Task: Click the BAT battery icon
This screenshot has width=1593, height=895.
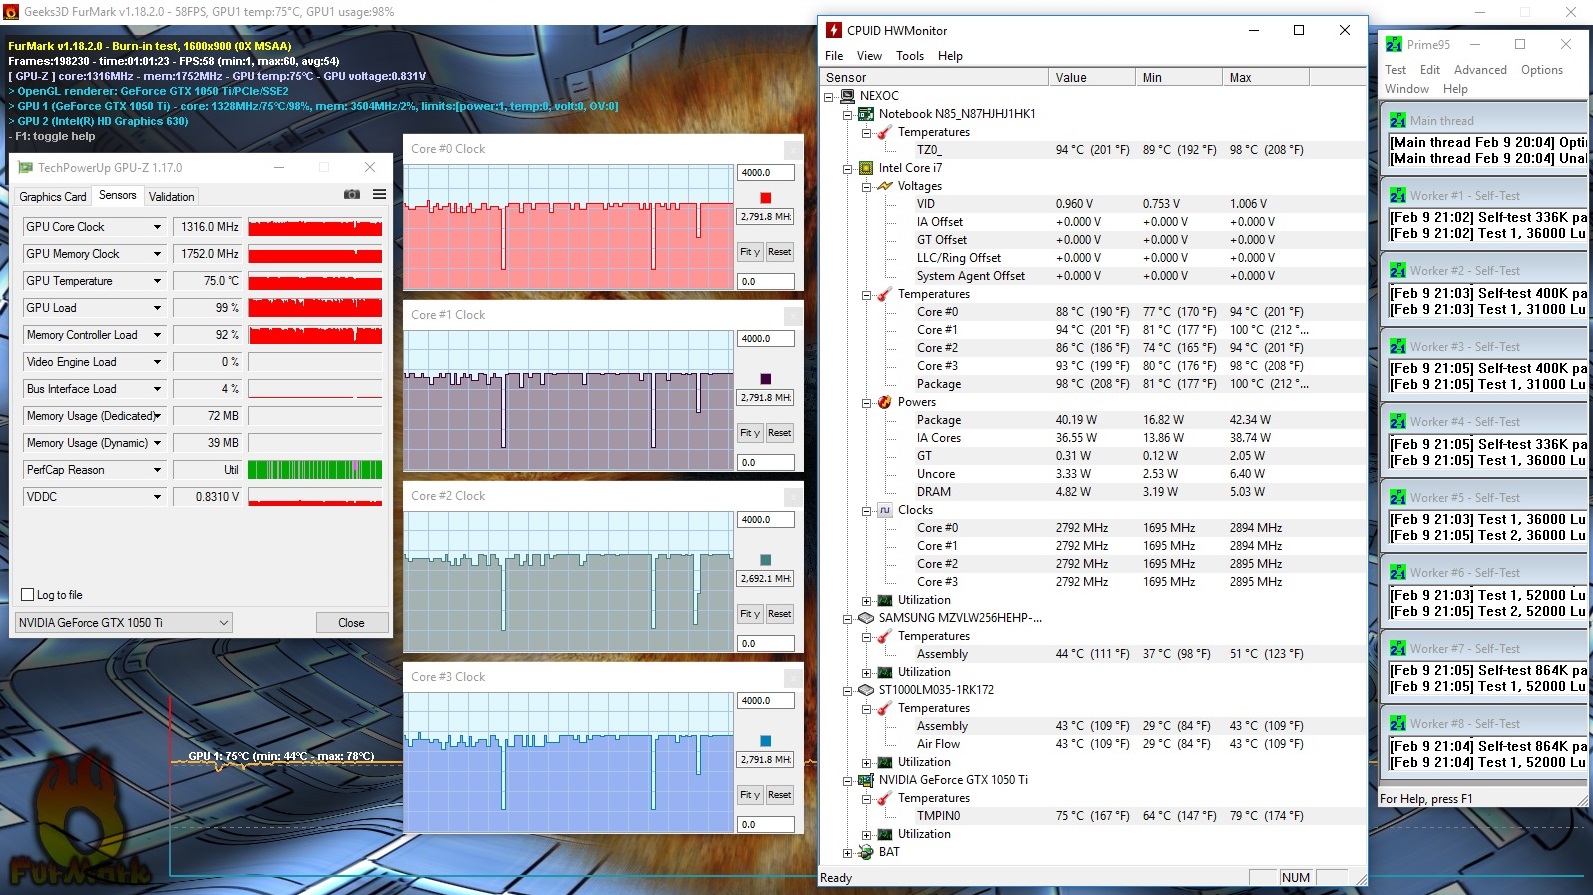Action: click(866, 852)
